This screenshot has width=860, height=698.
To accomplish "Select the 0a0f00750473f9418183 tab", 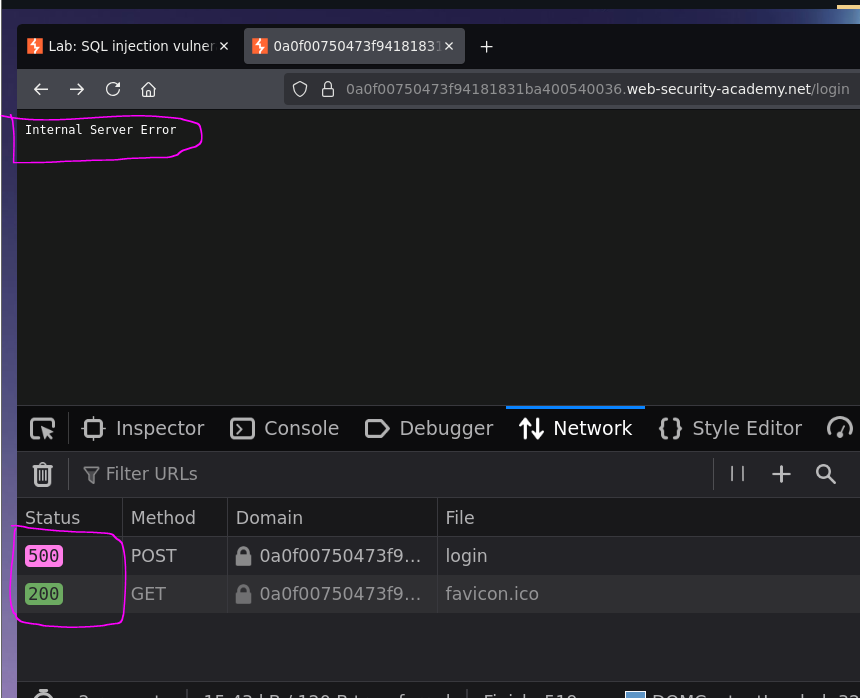I will coord(354,46).
